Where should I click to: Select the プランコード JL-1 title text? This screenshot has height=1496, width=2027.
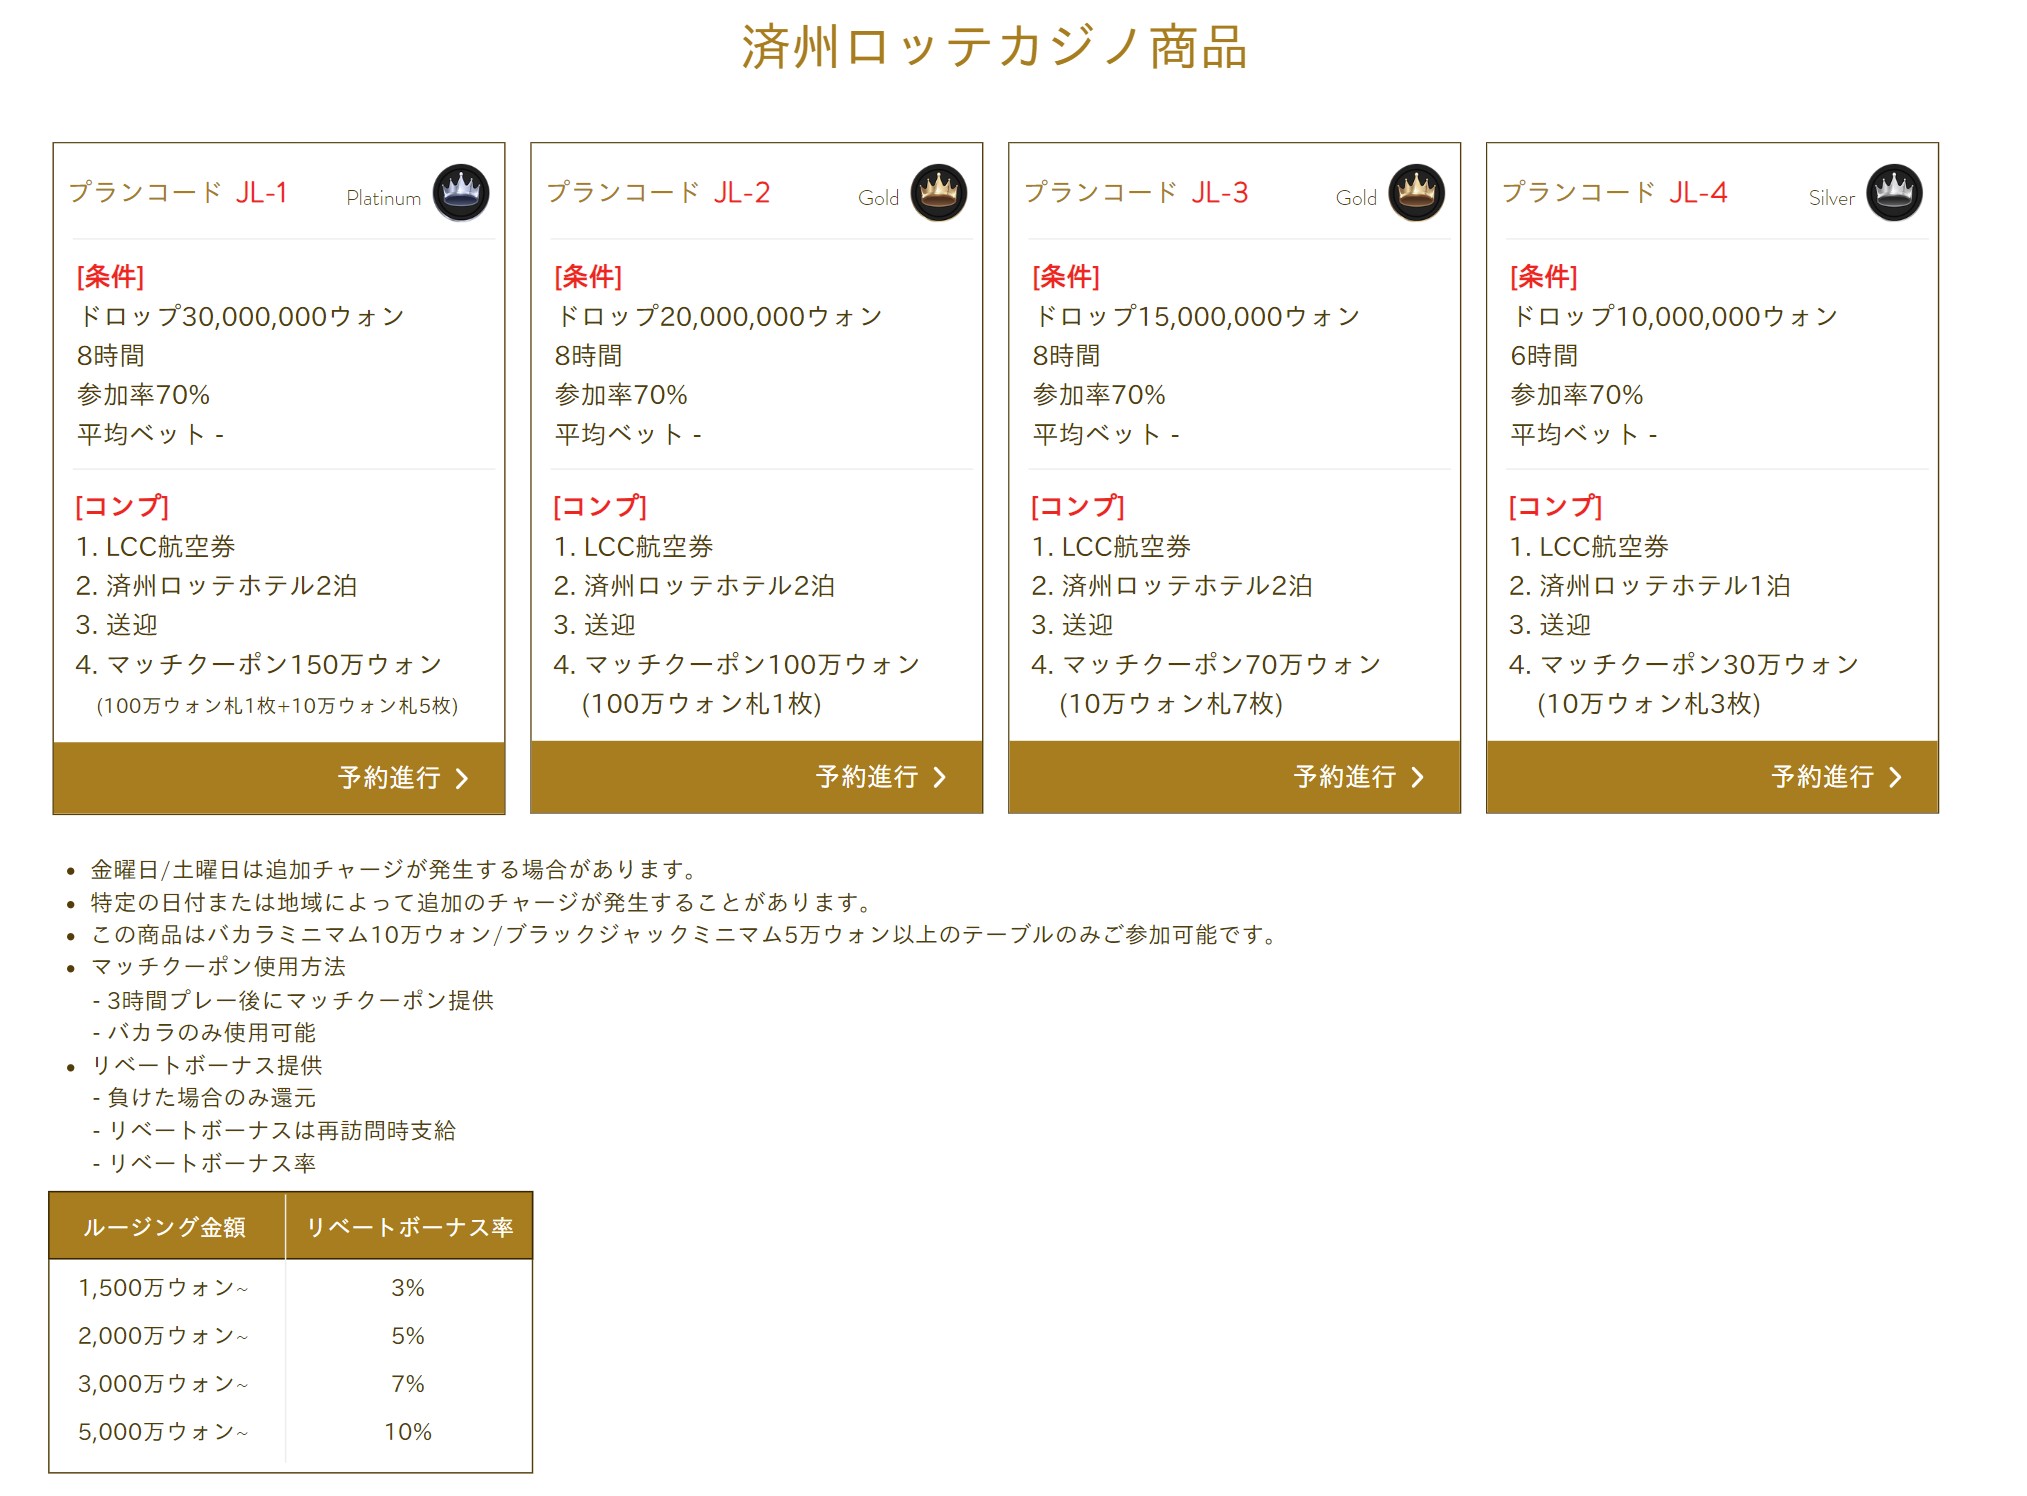point(178,192)
